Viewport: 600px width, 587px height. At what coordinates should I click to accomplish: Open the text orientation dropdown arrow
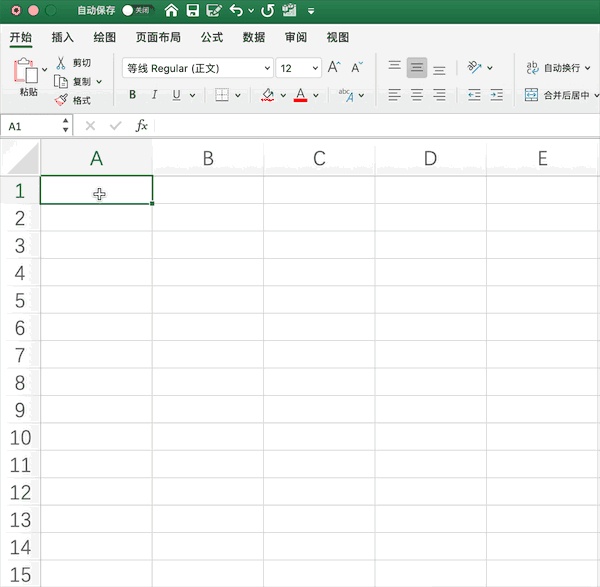point(489,68)
